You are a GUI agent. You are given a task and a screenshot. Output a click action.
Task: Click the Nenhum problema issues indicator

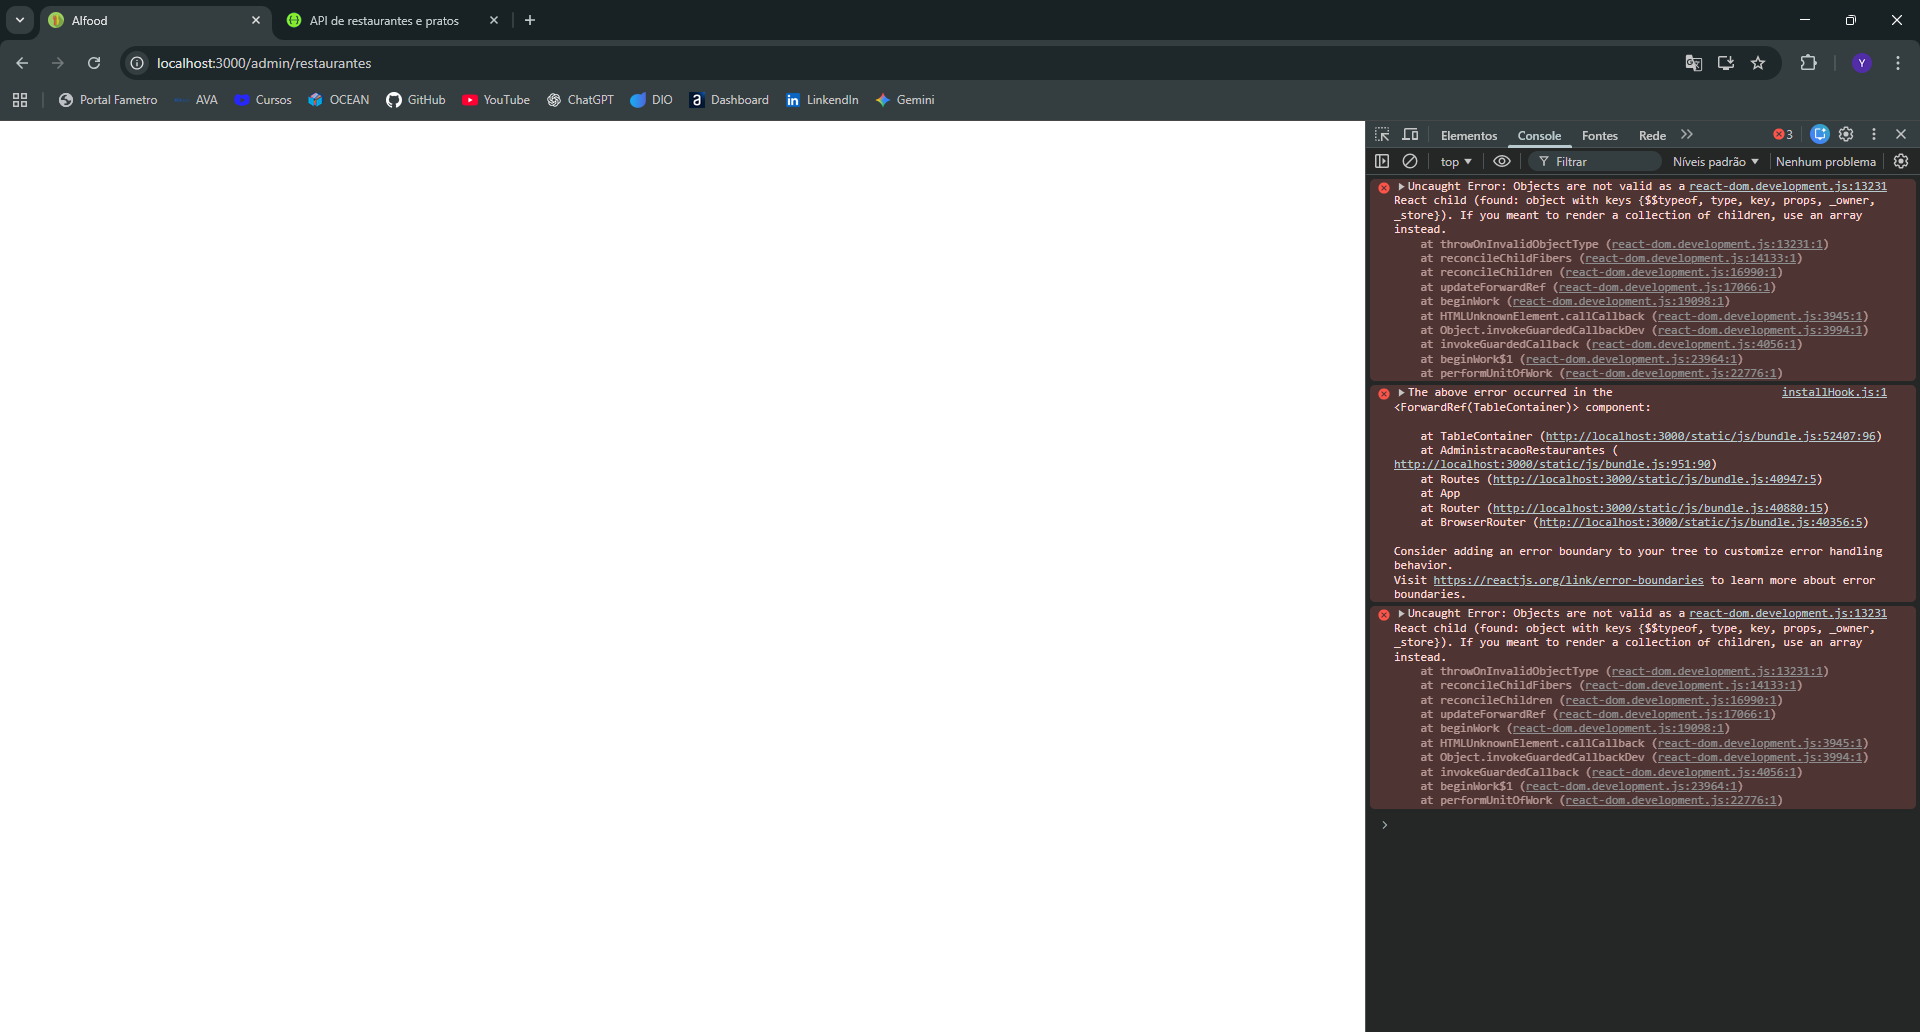1826,162
